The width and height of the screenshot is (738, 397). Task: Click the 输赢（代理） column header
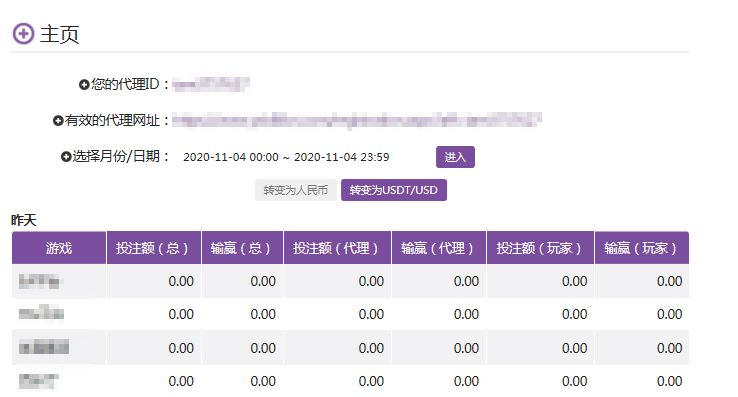tap(439, 248)
